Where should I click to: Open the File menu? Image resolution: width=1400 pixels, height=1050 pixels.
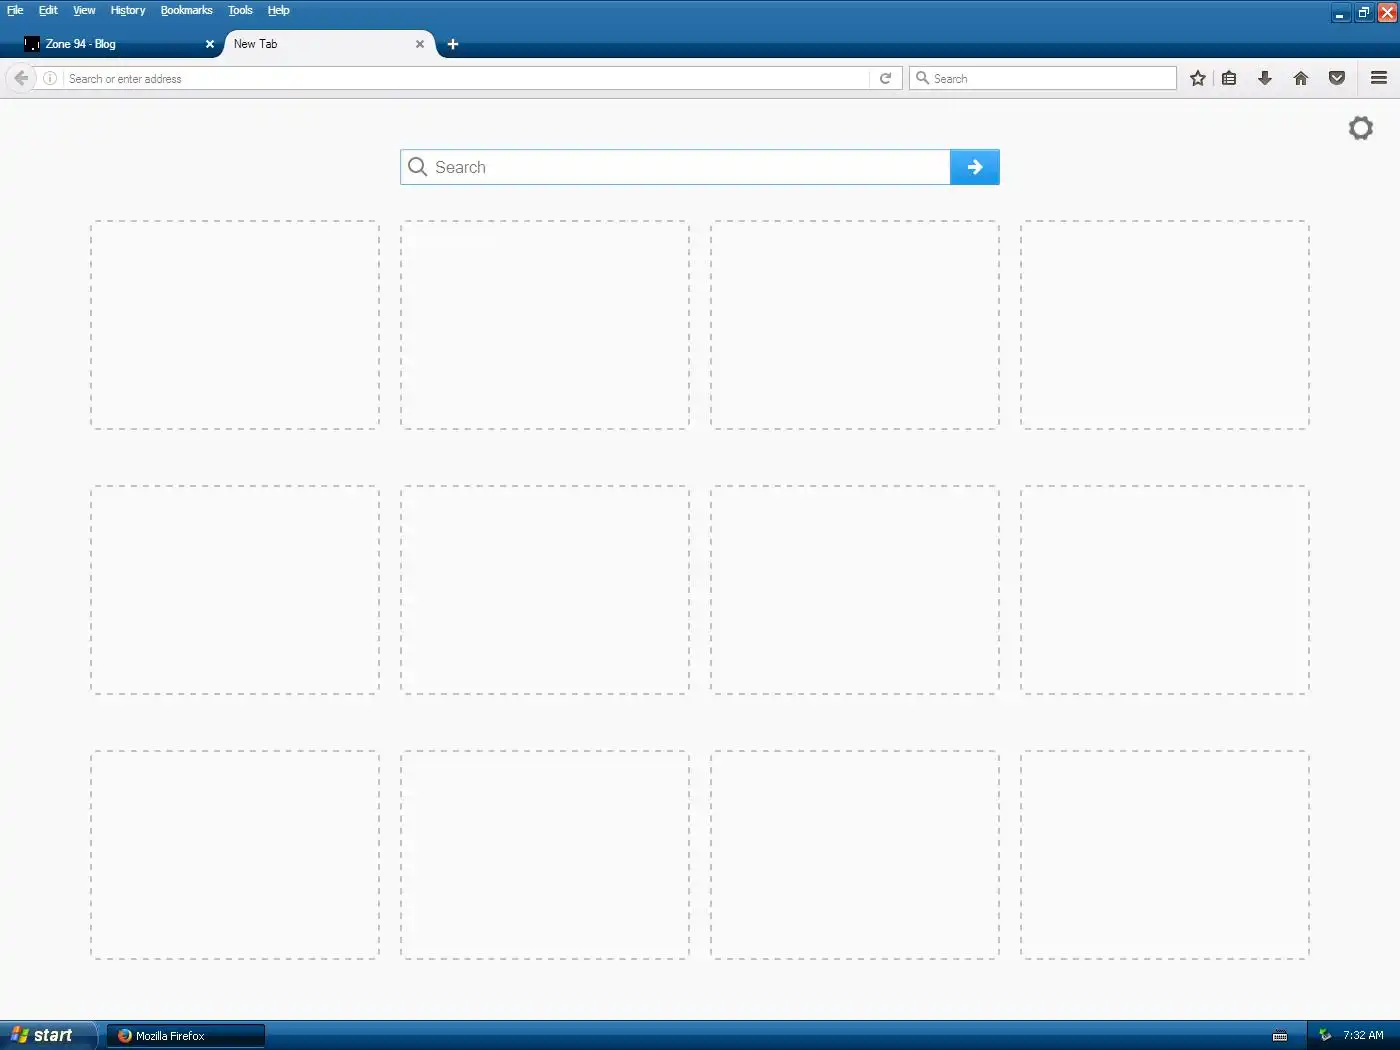point(15,10)
